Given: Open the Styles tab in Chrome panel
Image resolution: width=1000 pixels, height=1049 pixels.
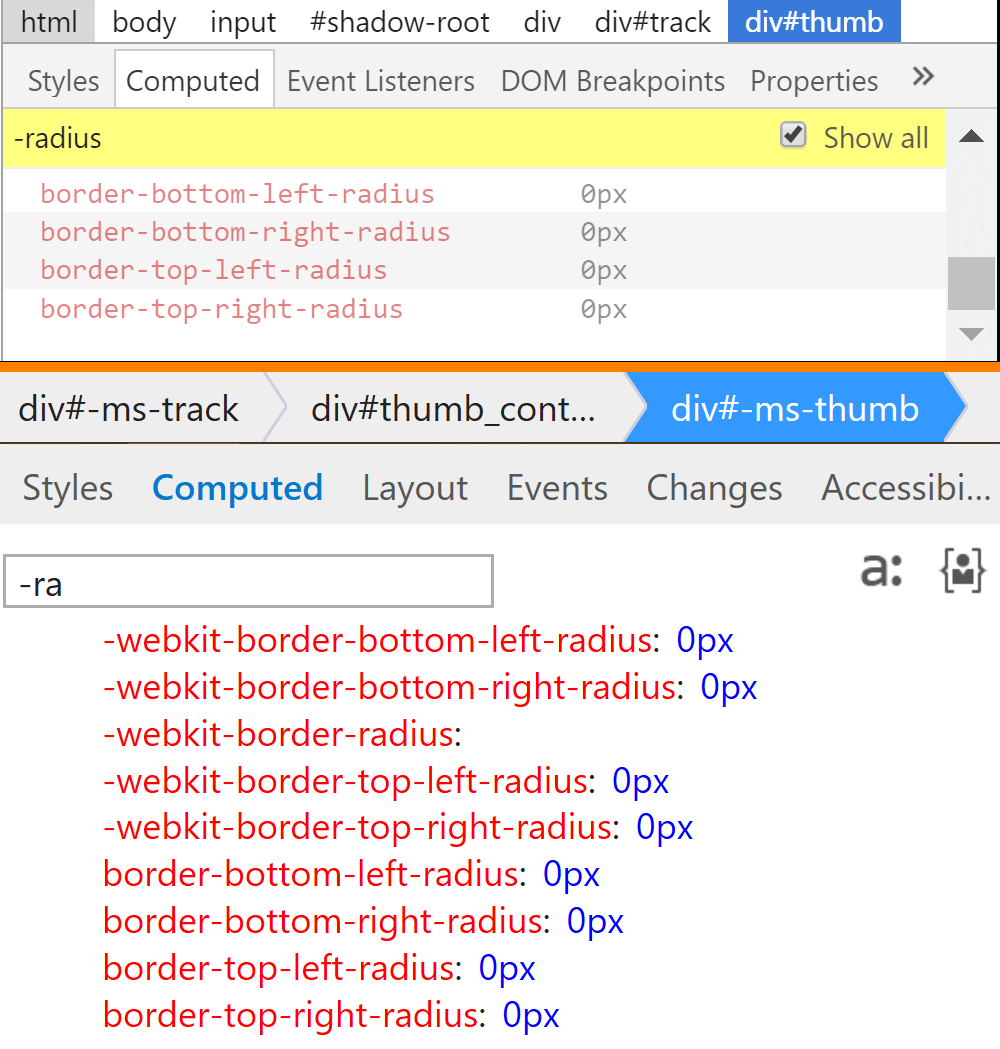Looking at the screenshot, I should click(x=63, y=81).
